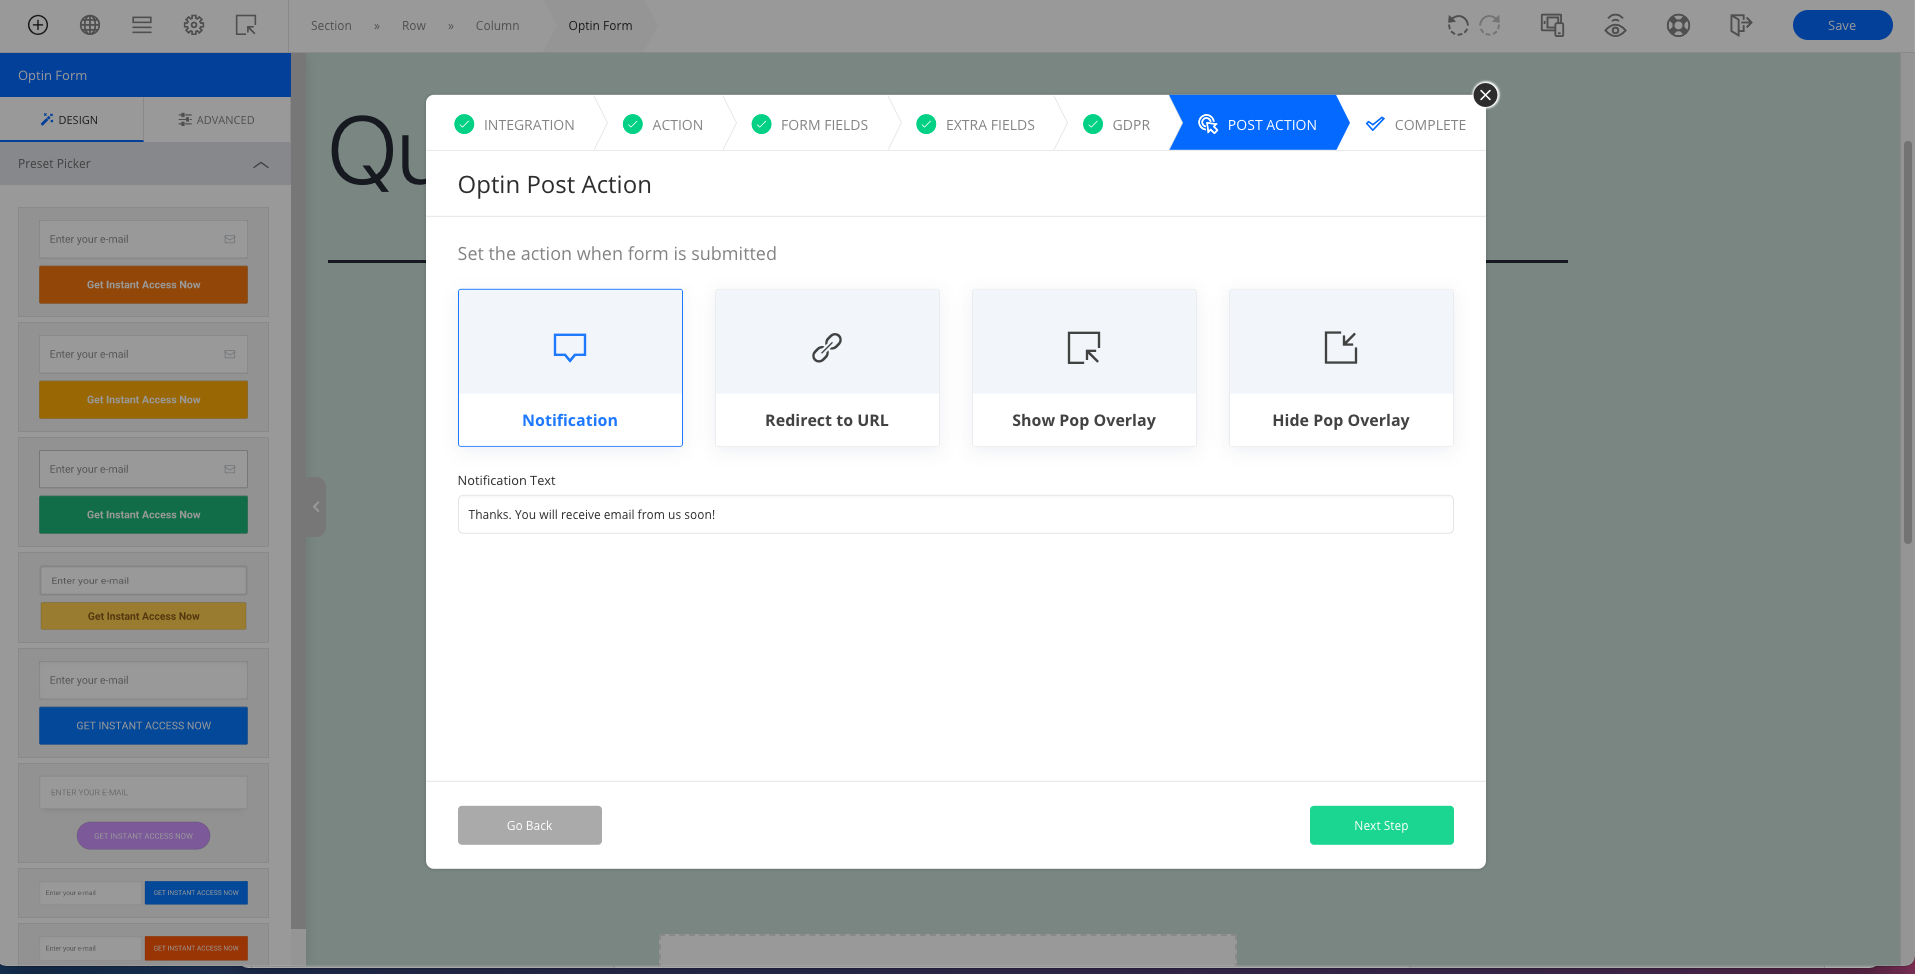
Task: Select the Notification post action
Action: click(570, 368)
